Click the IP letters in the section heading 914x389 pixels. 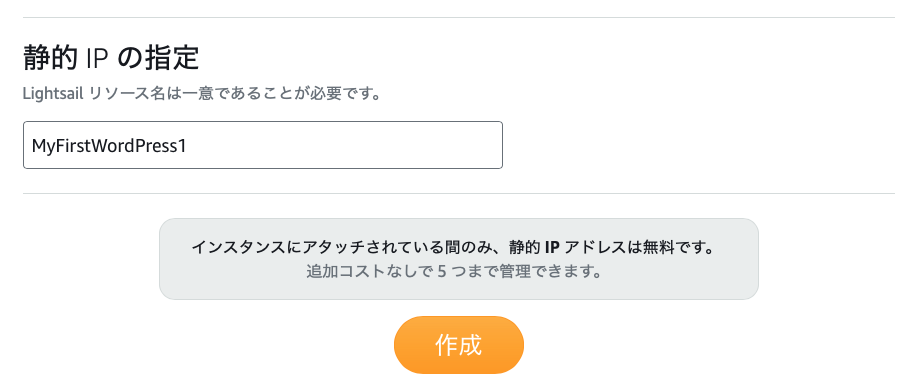coord(97,58)
